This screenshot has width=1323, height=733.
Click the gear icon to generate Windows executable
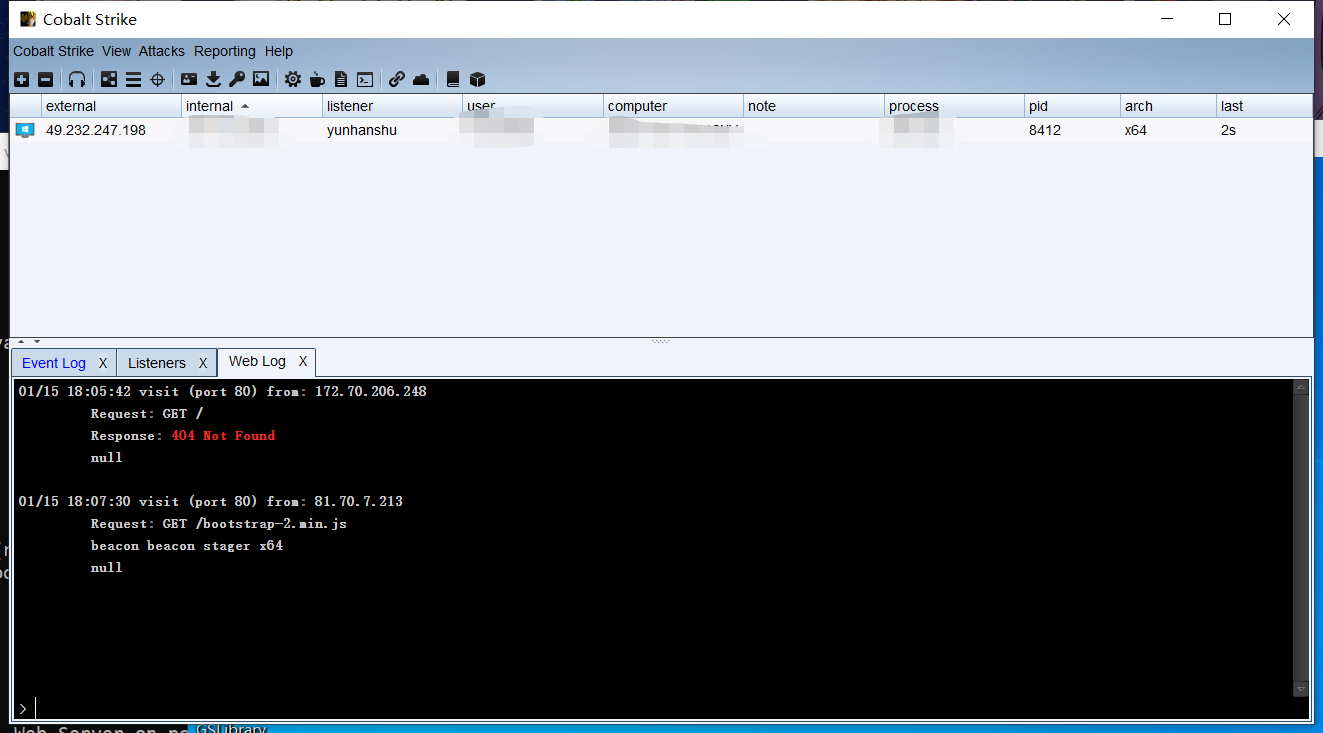pos(293,79)
